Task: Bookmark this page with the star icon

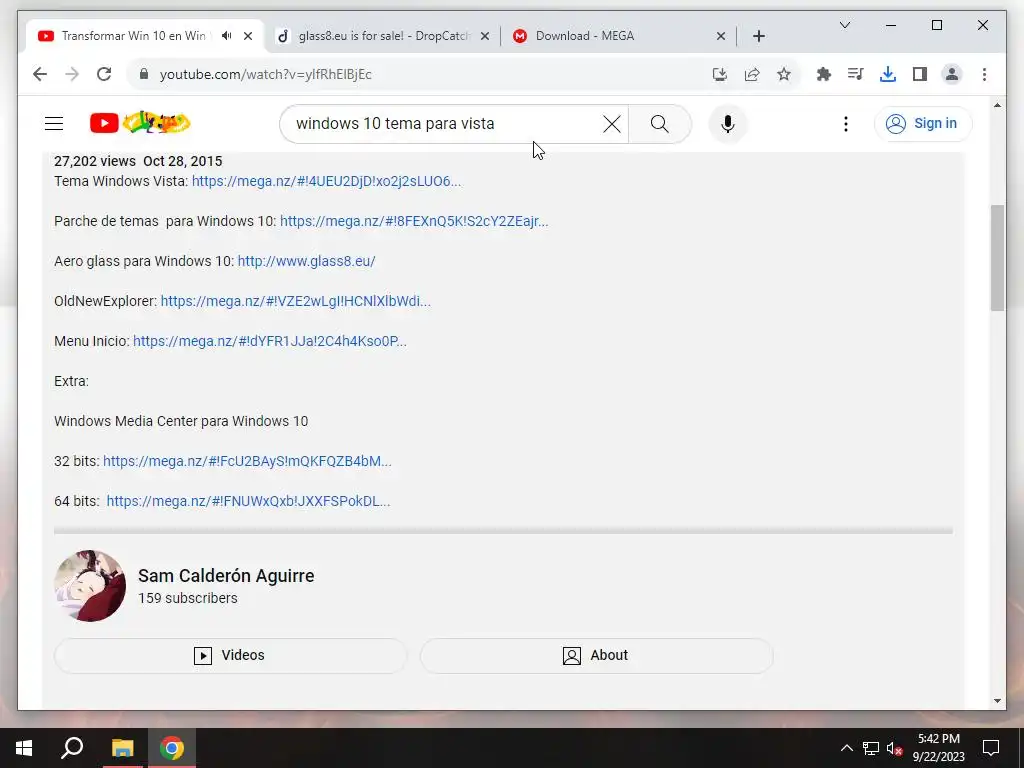Action: coord(784,74)
